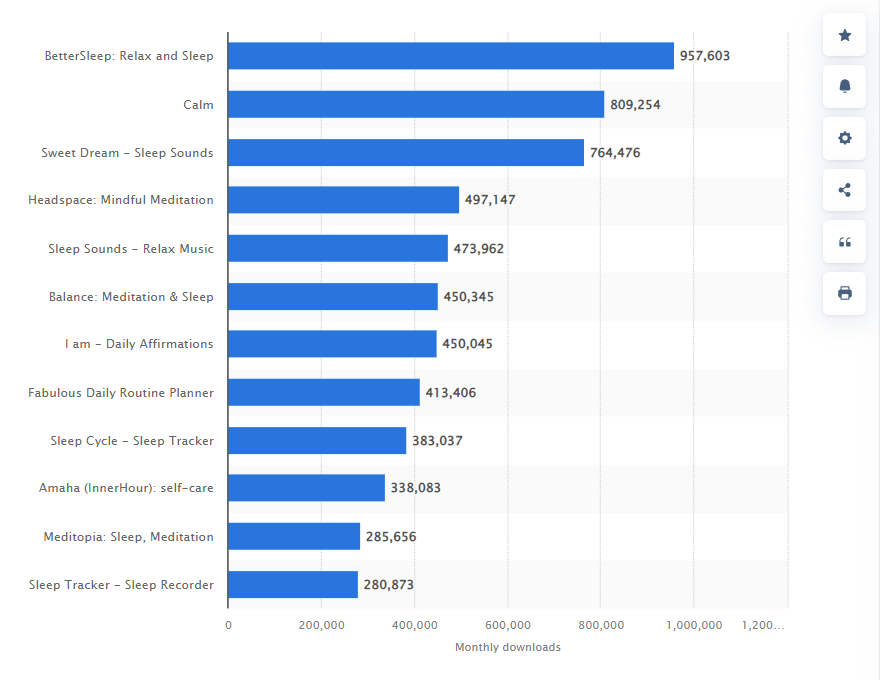Select the Sleep Sounds – Relax Music bar
The image size is (880, 680).
coord(338,248)
